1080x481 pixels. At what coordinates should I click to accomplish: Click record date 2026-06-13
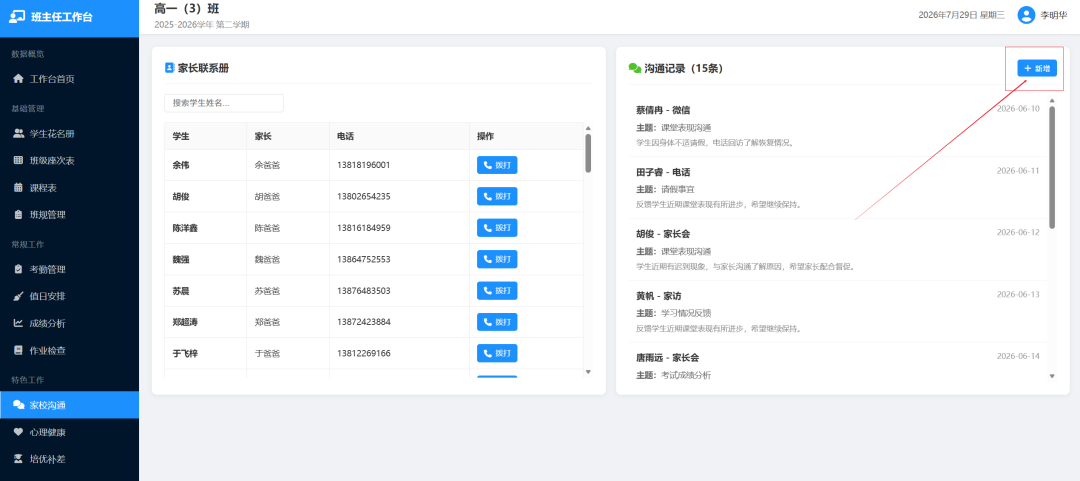(x=1018, y=295)
